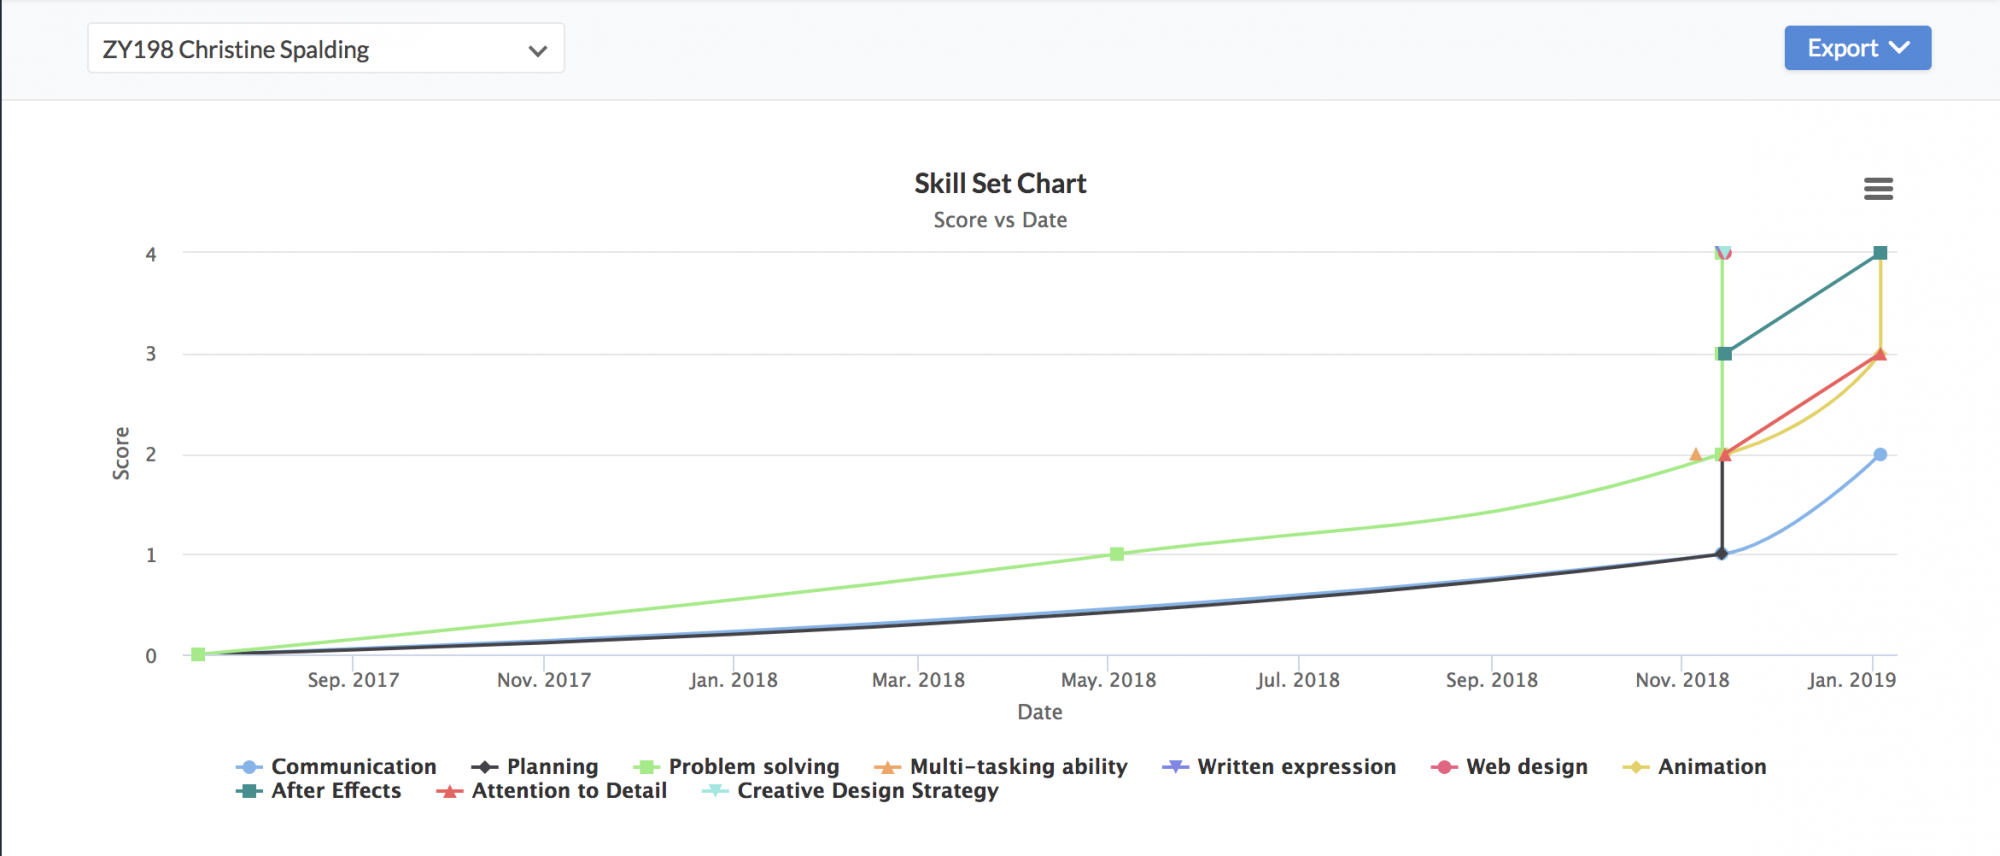Click the Skill Set Chart title

(1000, 184)
